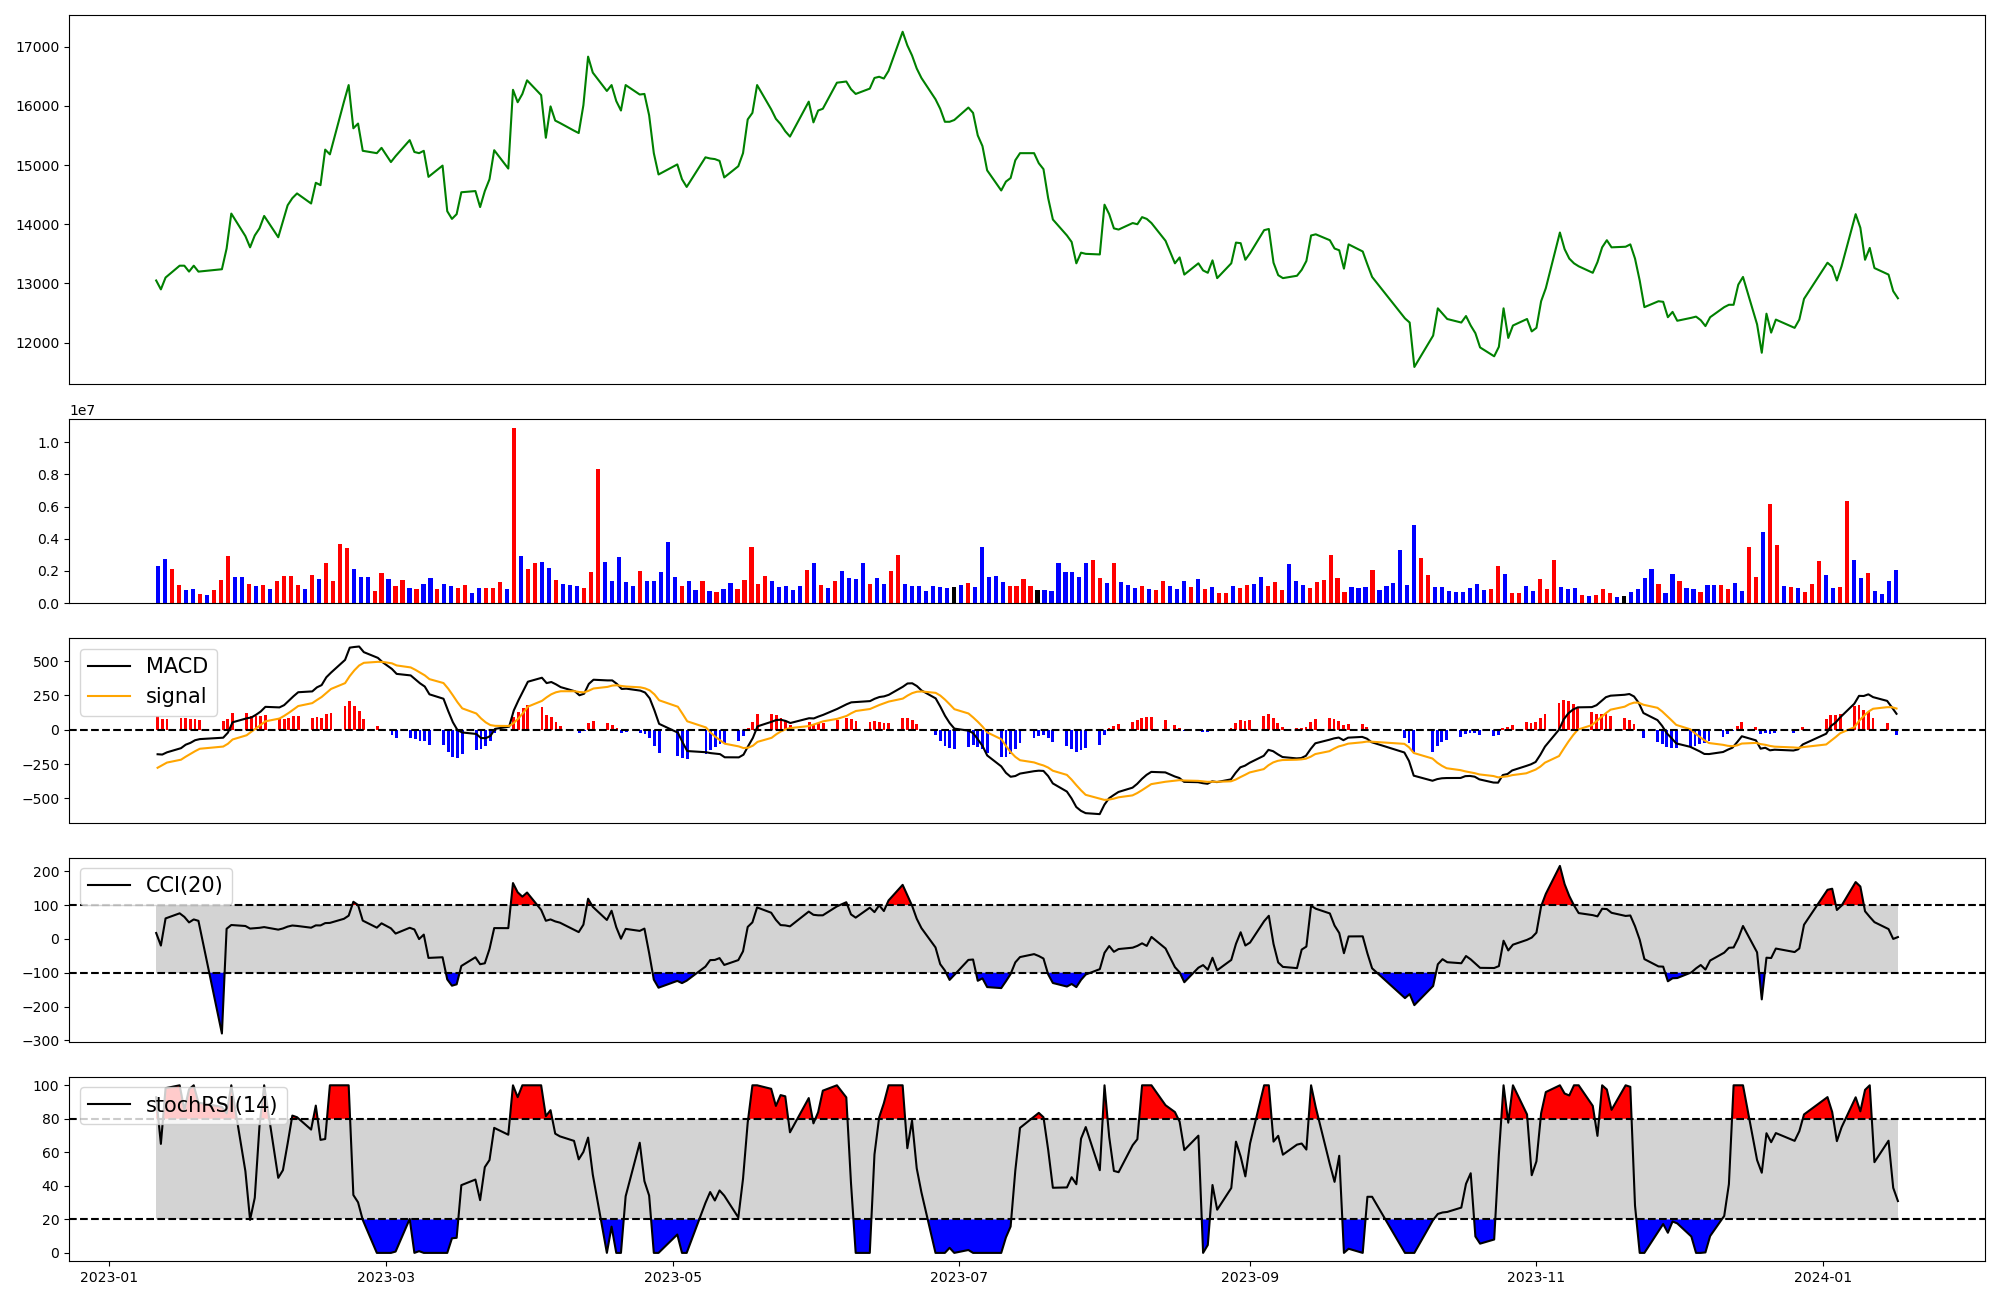Image resolution: width=2000 pixels, height=1300 pixels.
Task: Click the signal legend text
Action: point(176,696)
